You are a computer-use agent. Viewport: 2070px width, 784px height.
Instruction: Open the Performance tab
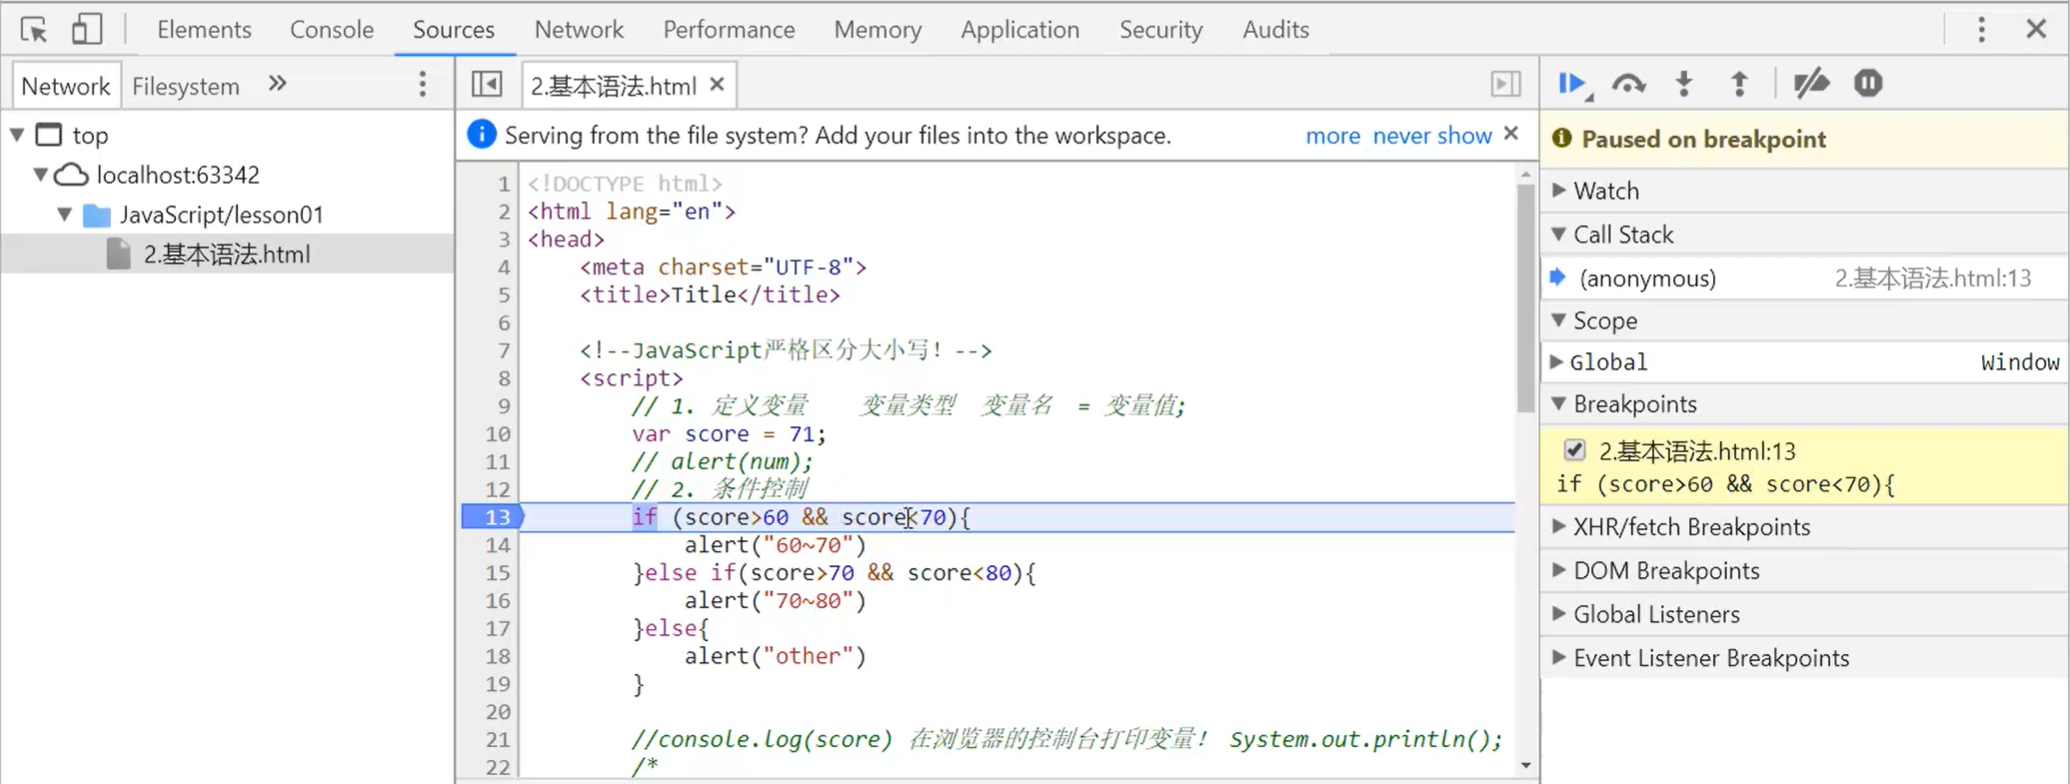(x=729, y=29)
